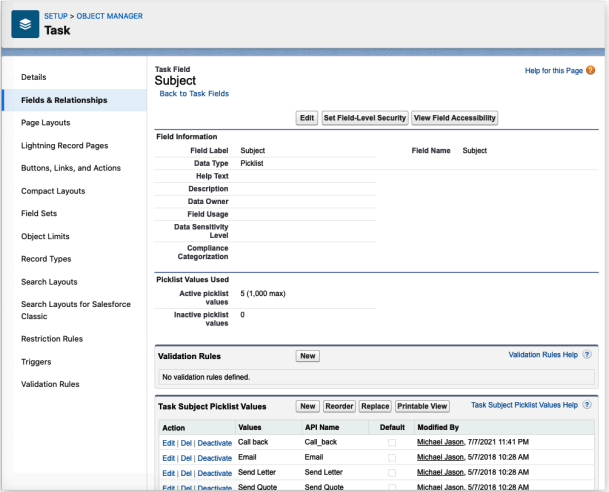Open Page Layouts in sidebar
The height and width of the screenshot is (492, 609).
[x=45, y=123]
